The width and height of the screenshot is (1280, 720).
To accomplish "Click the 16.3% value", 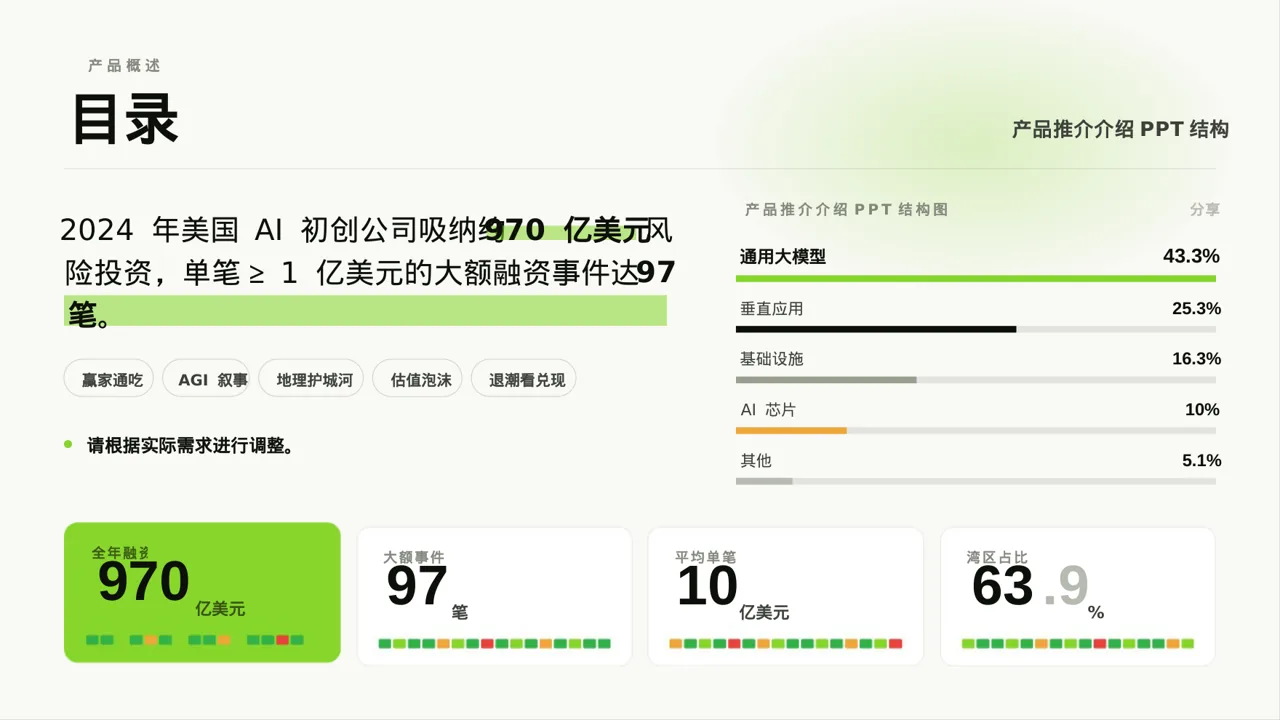I will pos(1196,359).
